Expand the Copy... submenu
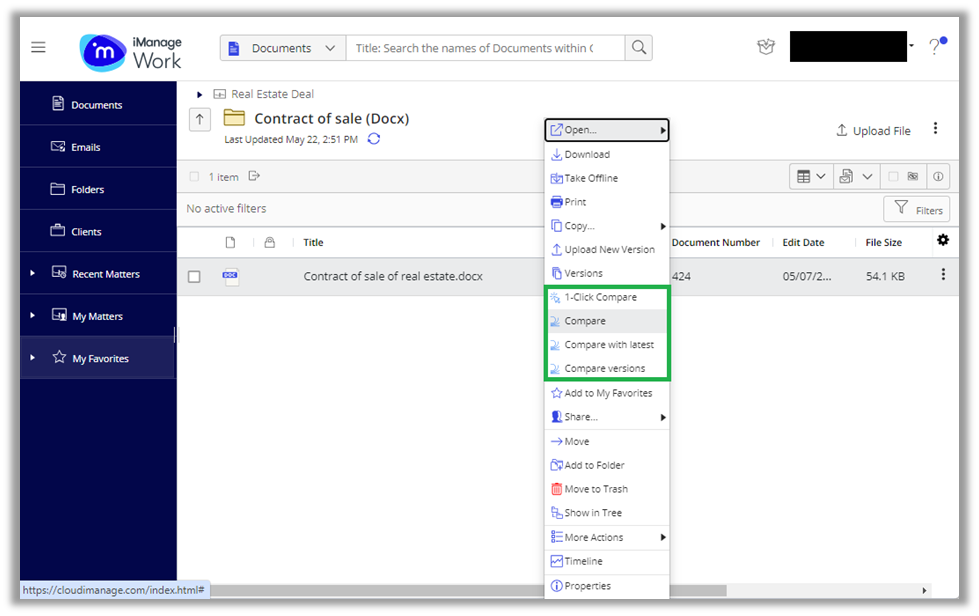Image resolution: width=979 pixels, height=616 pixels. (607, 226)
